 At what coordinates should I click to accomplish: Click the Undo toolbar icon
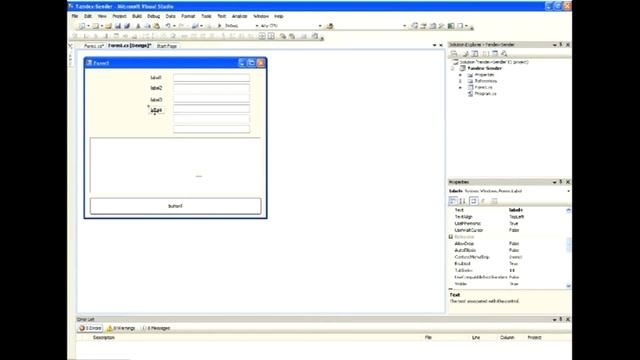pyautogui.click(x=168, y=26)
